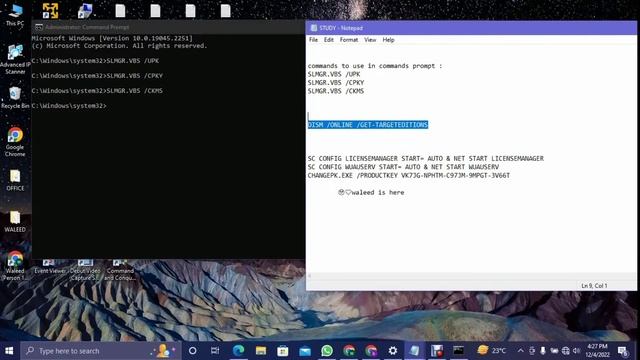This screenshot has width=640, height=360.
Task: Open the notification center icon
Action: tap(622, 351)
